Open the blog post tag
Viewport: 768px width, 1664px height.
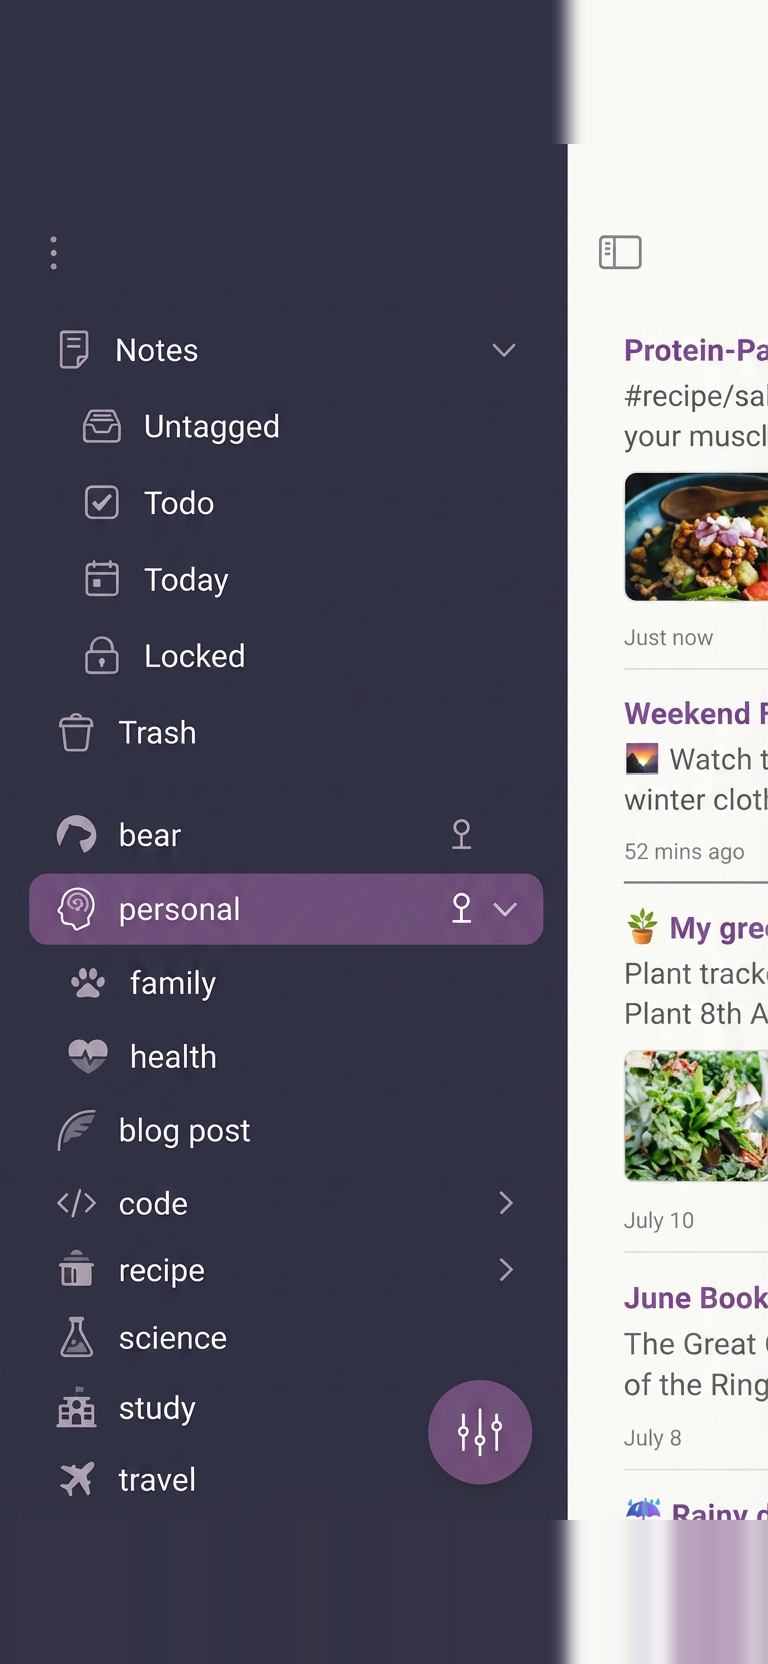[184, 1130]
